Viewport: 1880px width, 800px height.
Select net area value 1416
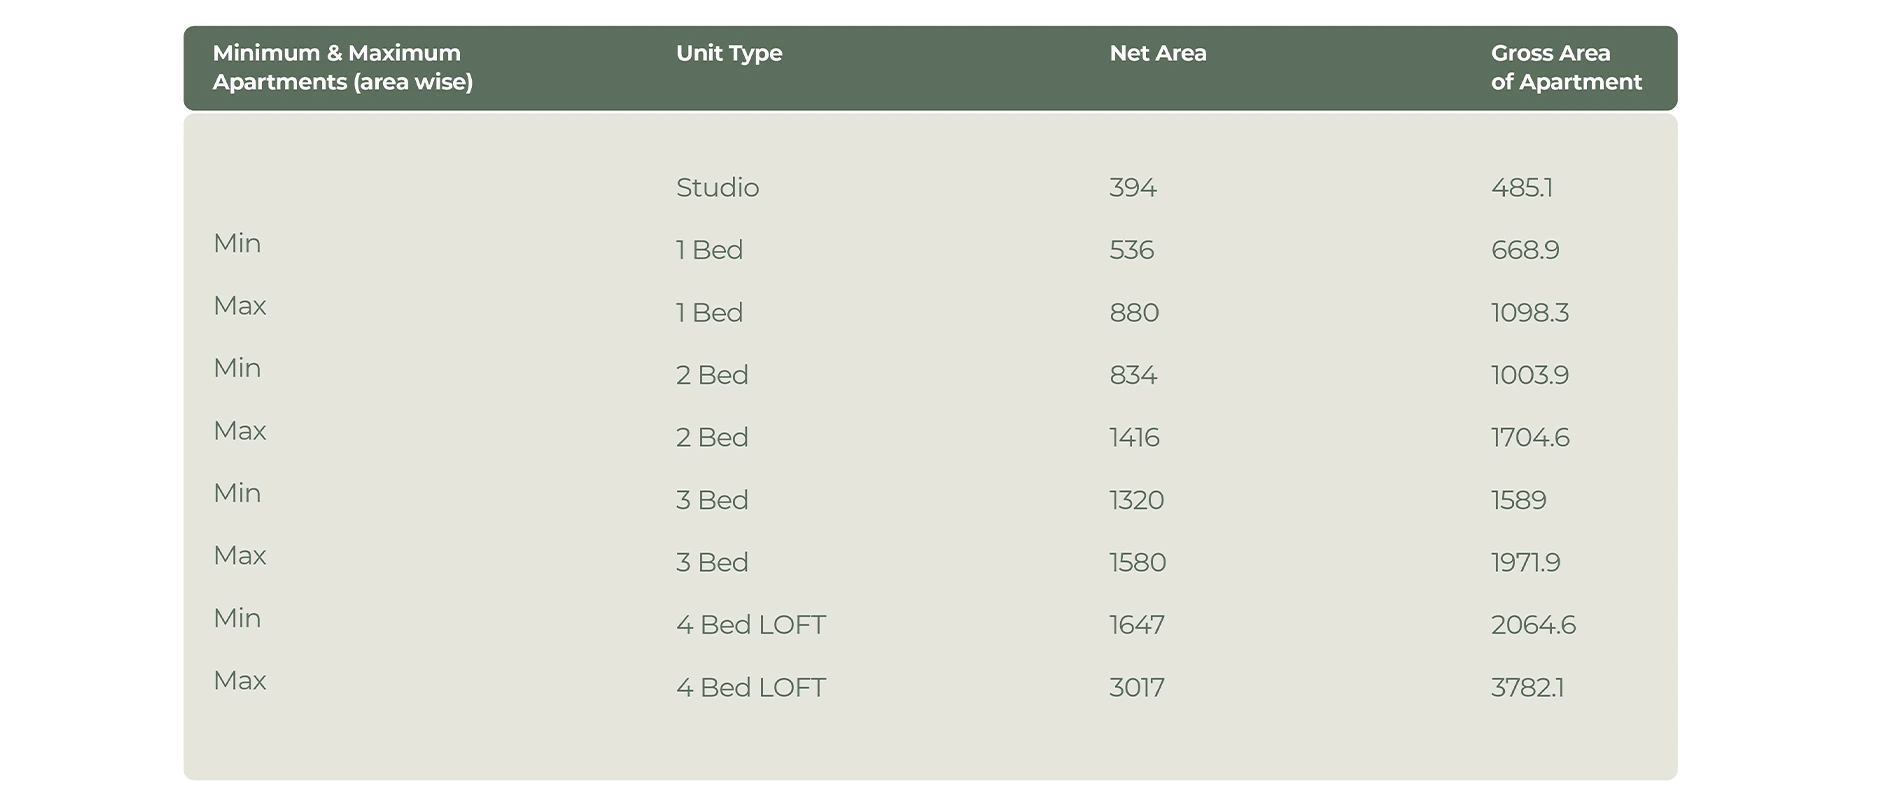tap(1134, 438)
